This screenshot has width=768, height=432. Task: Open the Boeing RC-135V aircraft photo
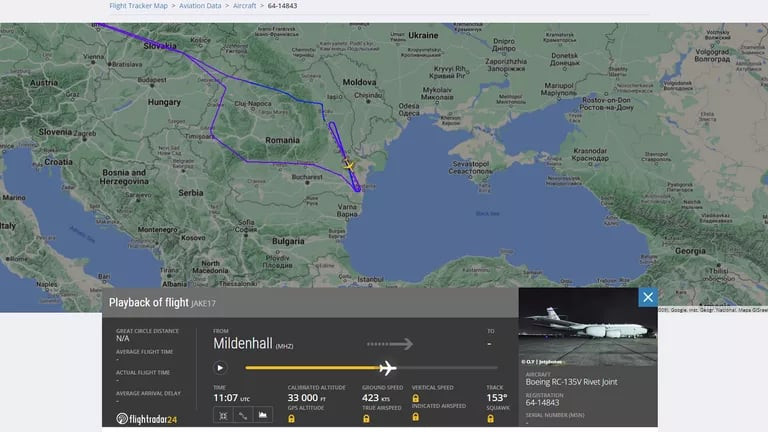[588, 329]
